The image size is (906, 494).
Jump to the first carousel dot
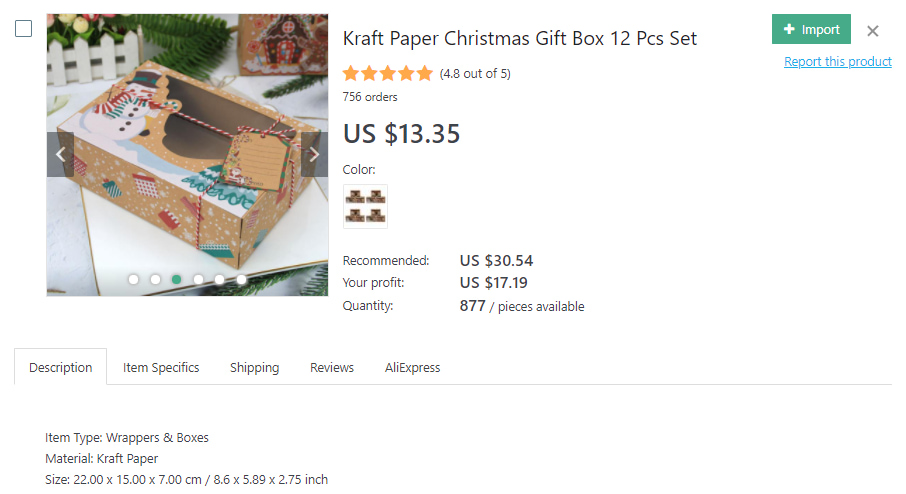pos(134,280)
